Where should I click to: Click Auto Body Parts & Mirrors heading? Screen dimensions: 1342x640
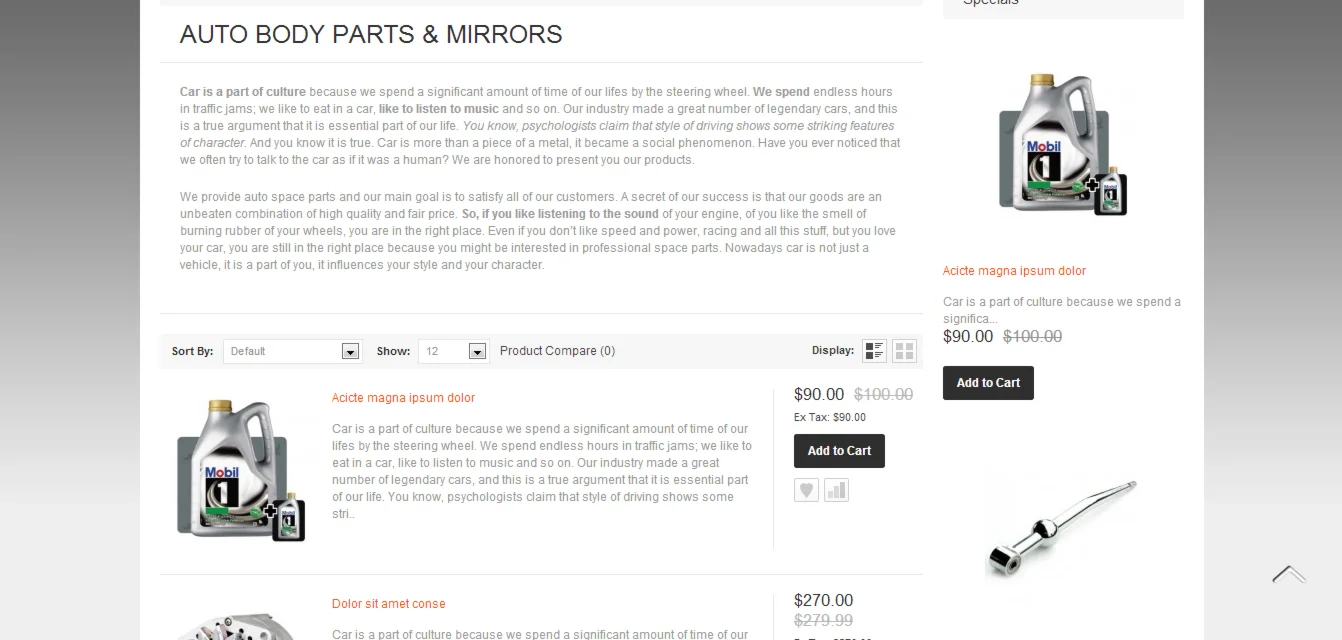click(x=371, y=35)
